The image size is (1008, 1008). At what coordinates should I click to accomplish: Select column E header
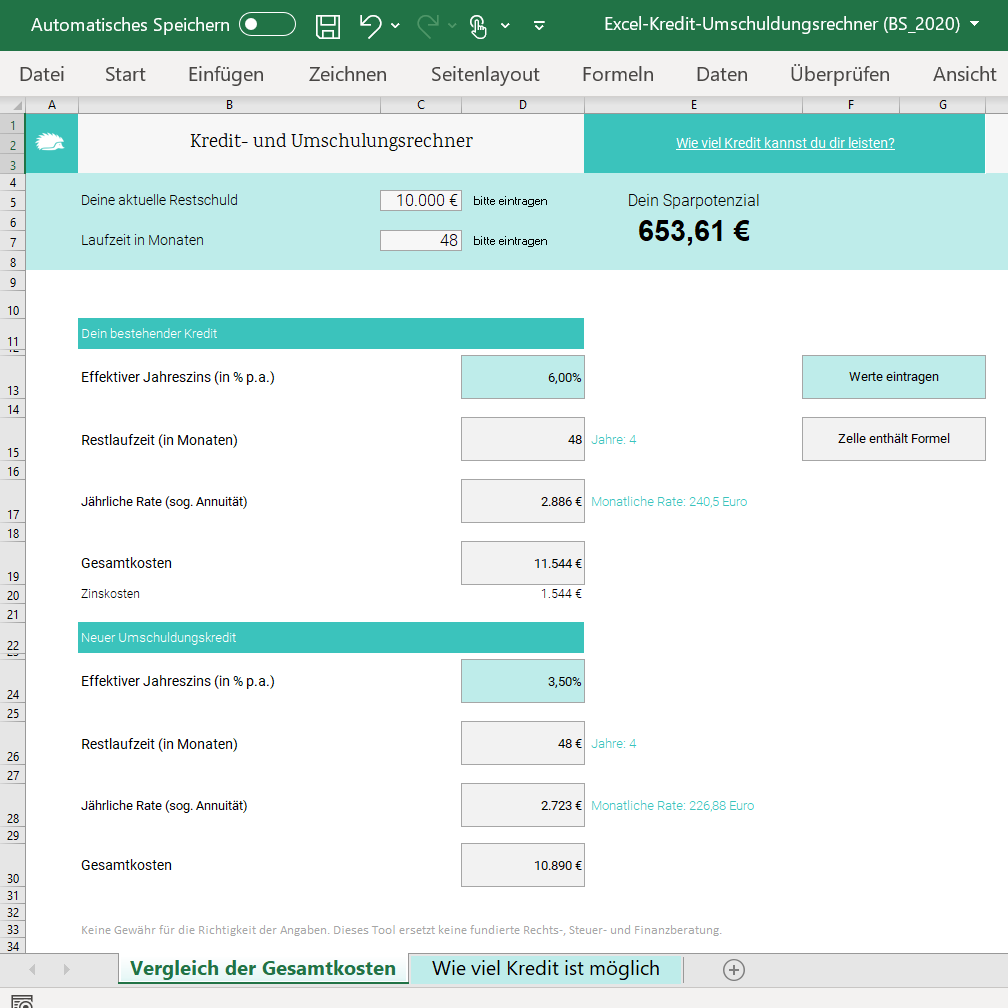pyautogui.click(x=694, y=105)
